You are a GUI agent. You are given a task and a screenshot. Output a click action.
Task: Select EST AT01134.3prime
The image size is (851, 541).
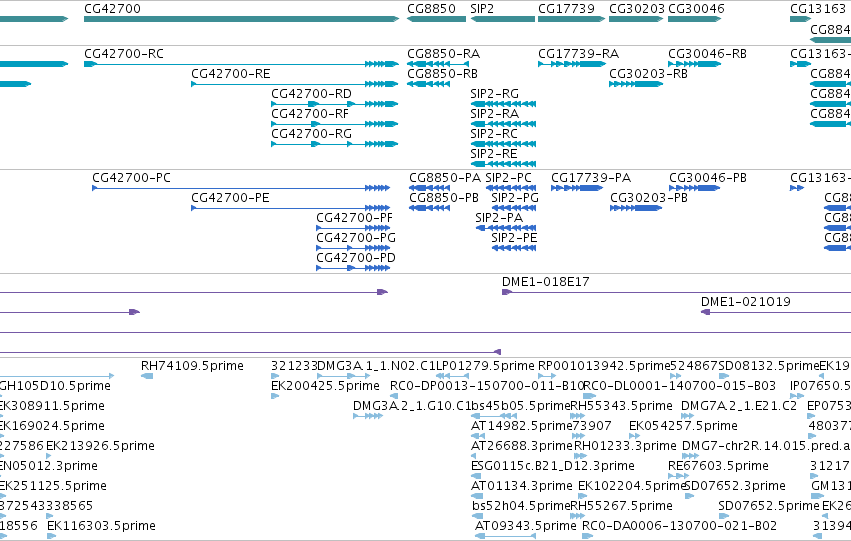coord(477,496)
